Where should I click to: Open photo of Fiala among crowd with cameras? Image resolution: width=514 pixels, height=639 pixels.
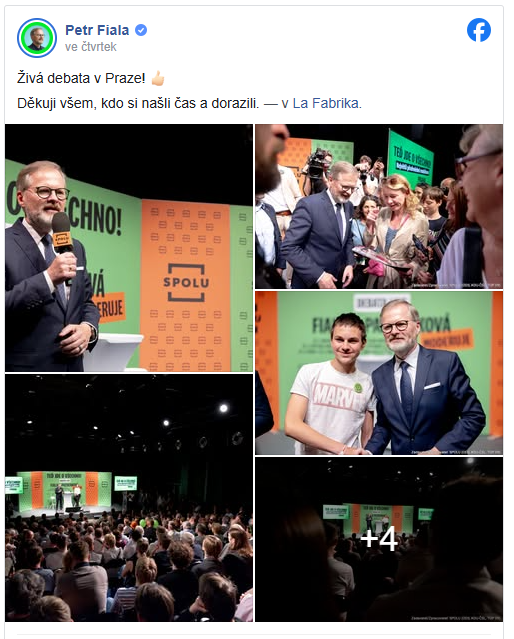[379, 207]
